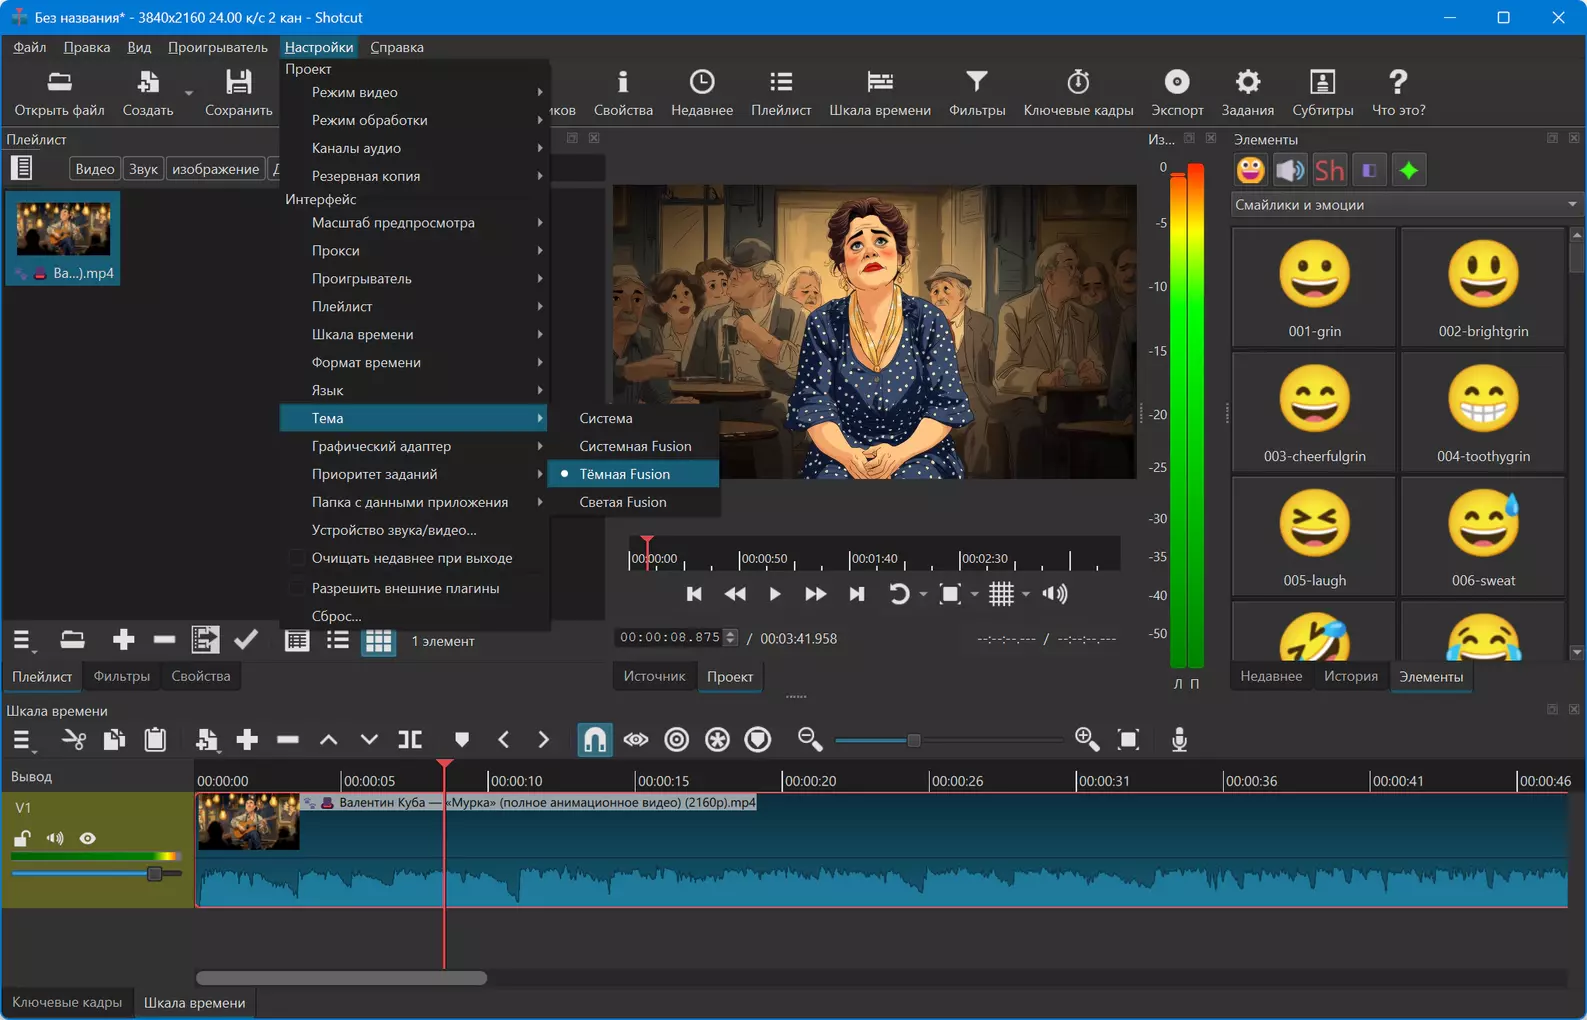Select the Светая Fusion theme option
Image resolution: width=1587 pixels, height=1020 pixels.
pyautogui.click(x=634, y=502)
